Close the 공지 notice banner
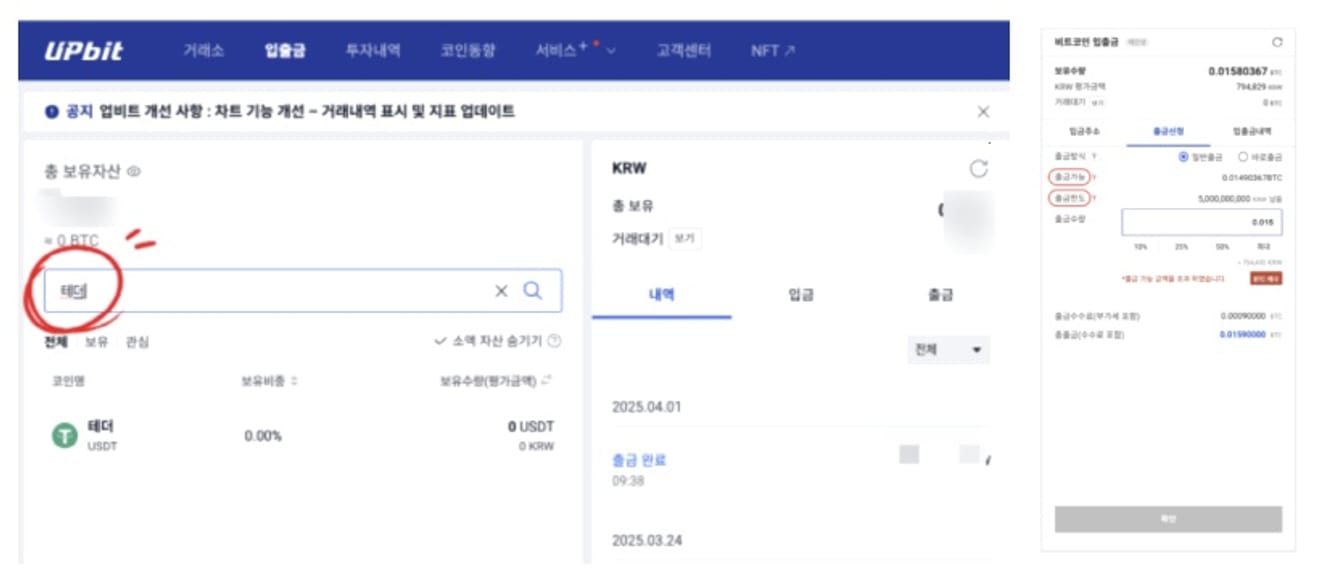The image size is (1320, 580). [x=983, y=112]
